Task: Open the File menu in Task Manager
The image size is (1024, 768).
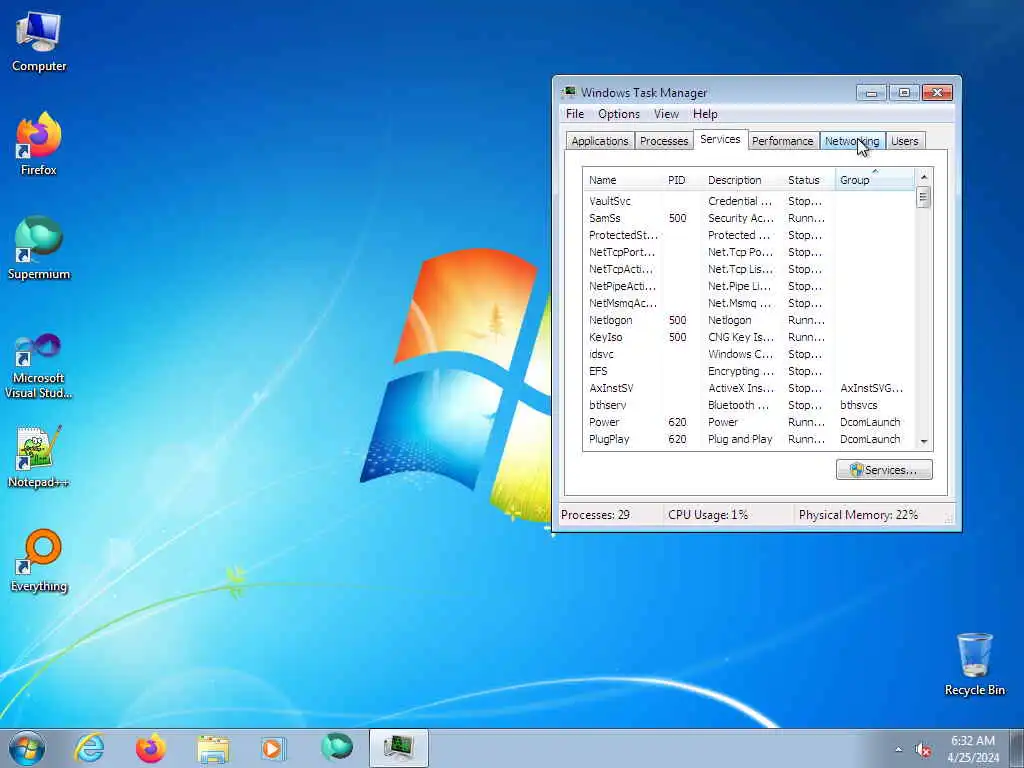Action: point(575,114)
